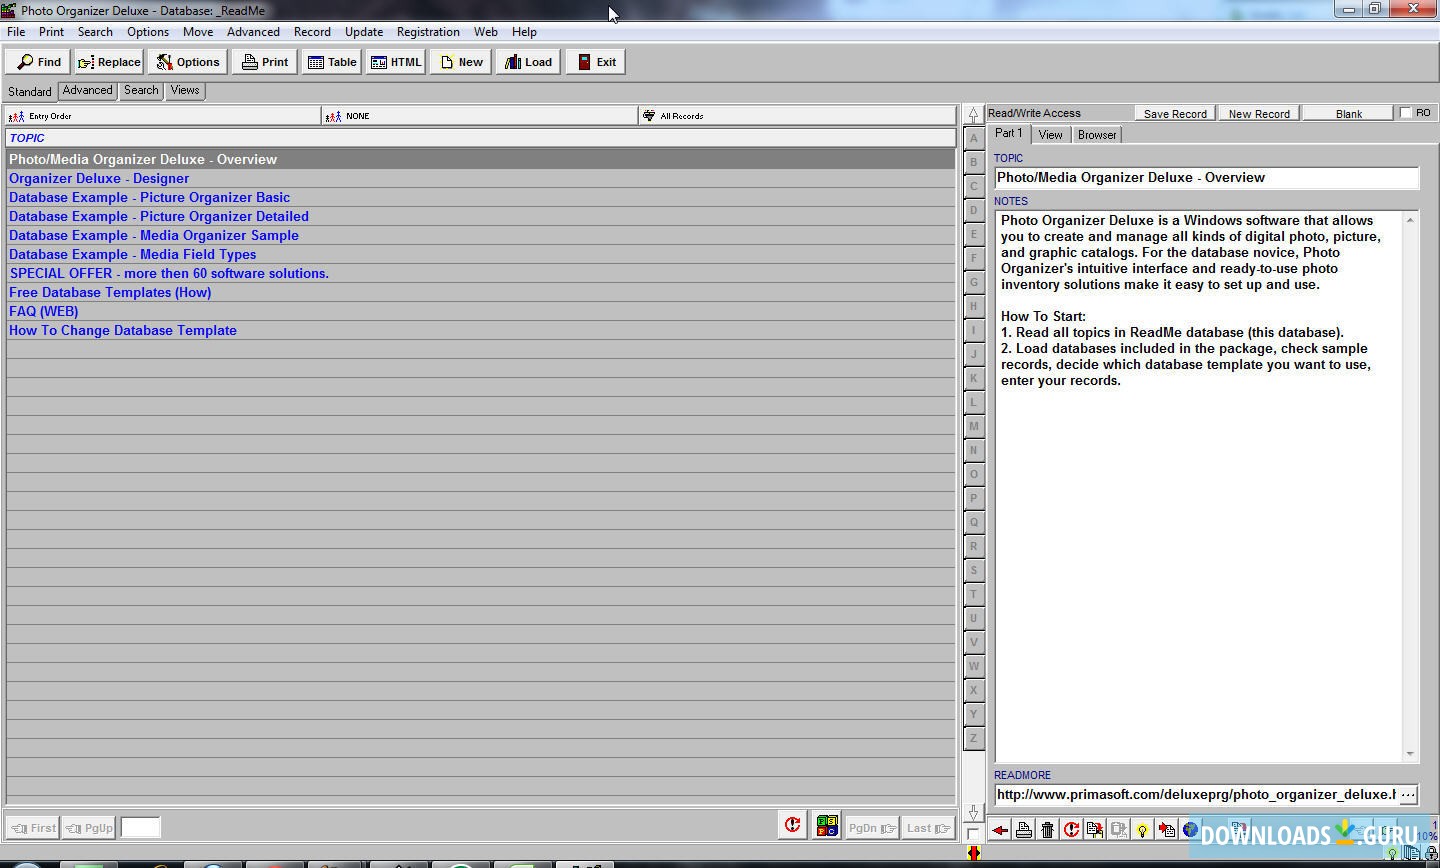Click the Print toolbar button

(265, 62)
